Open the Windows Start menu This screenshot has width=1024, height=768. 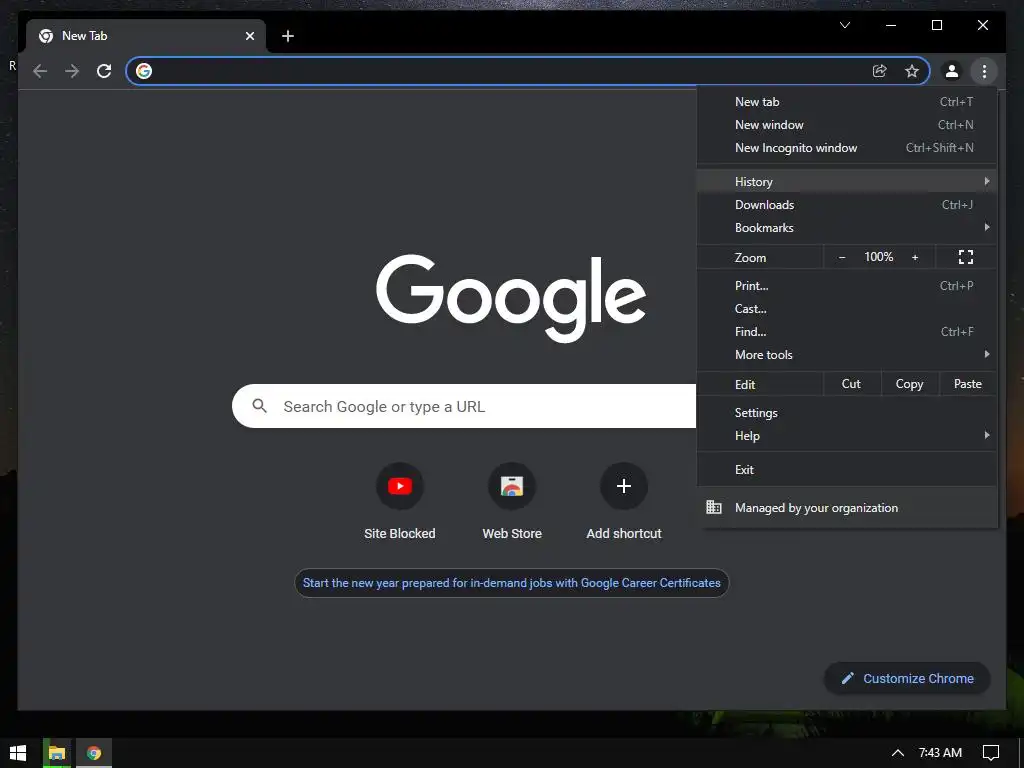click(x=18, y=753)
